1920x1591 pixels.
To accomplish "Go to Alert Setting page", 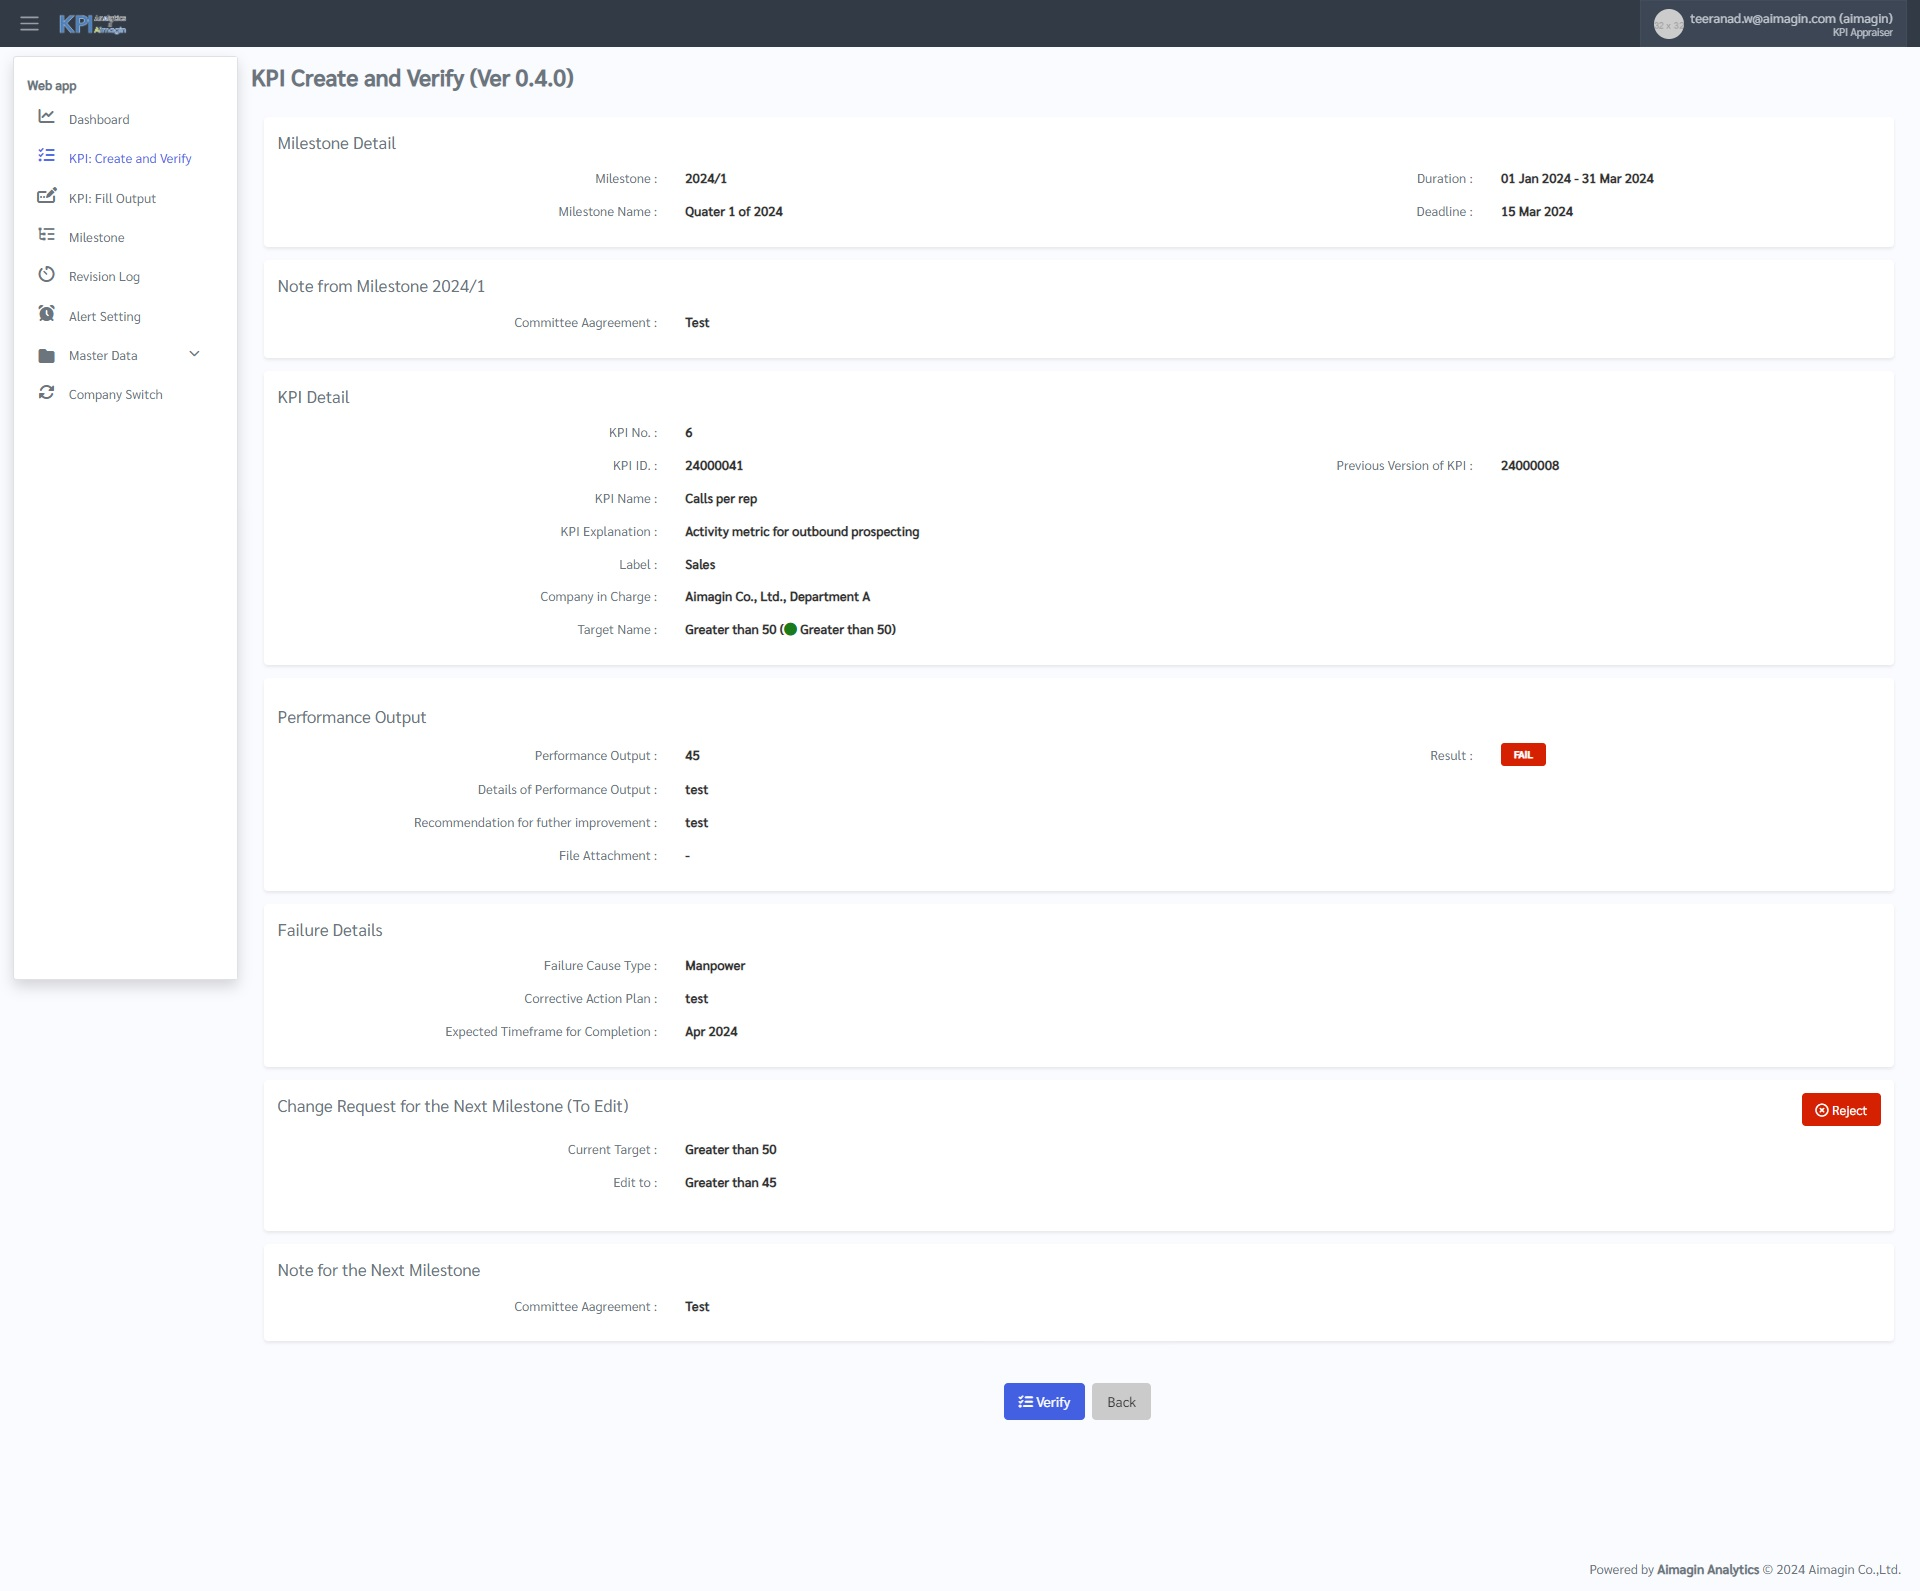I will (x=105, y=317).
